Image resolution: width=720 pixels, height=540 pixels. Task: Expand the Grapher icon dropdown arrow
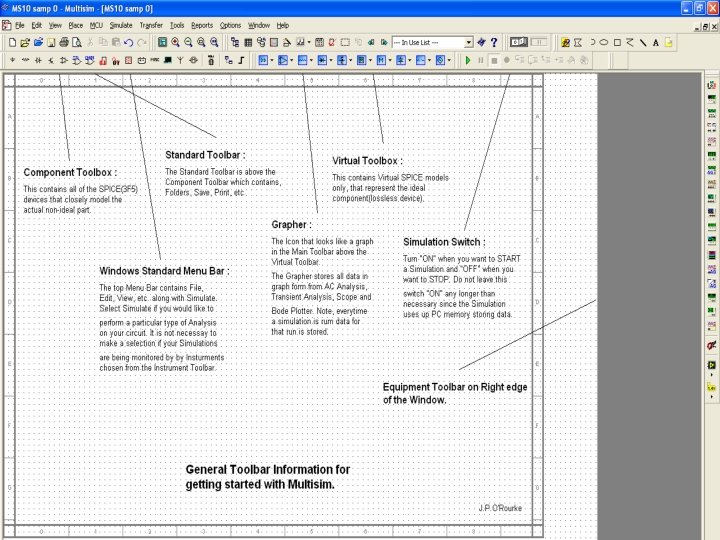[309, 42]
